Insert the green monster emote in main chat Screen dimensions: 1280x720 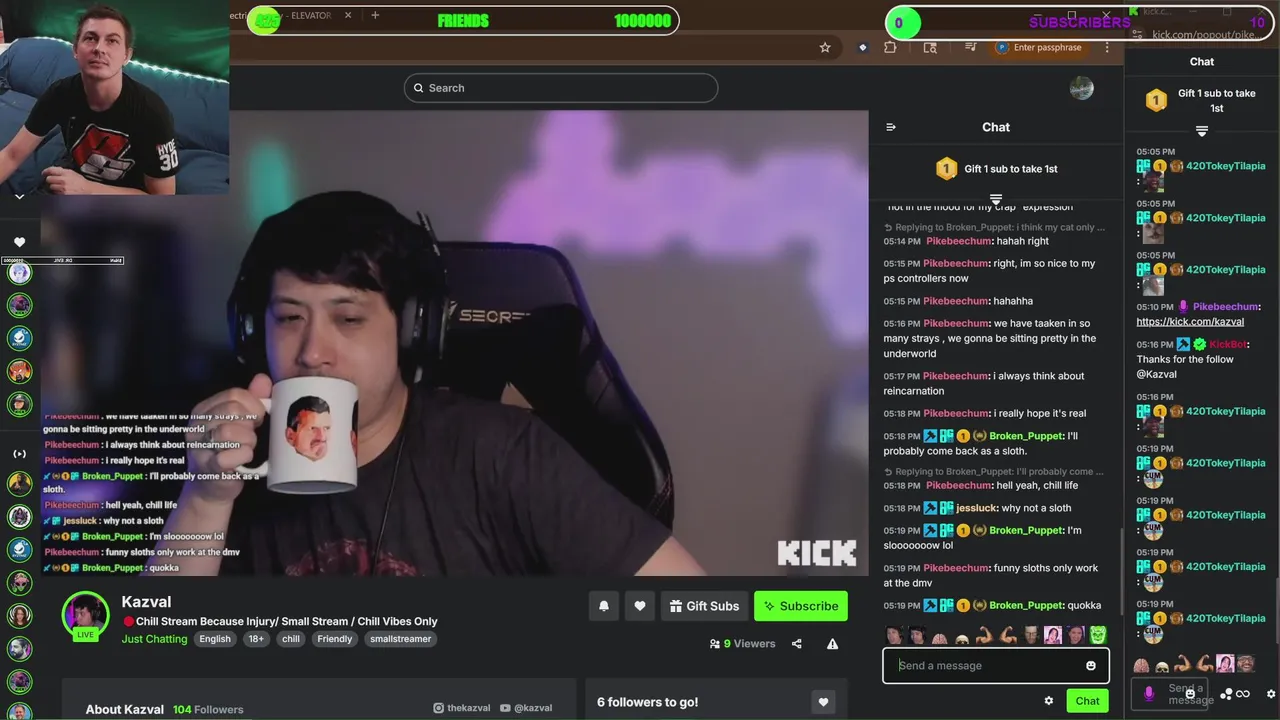click(1098, 635)
